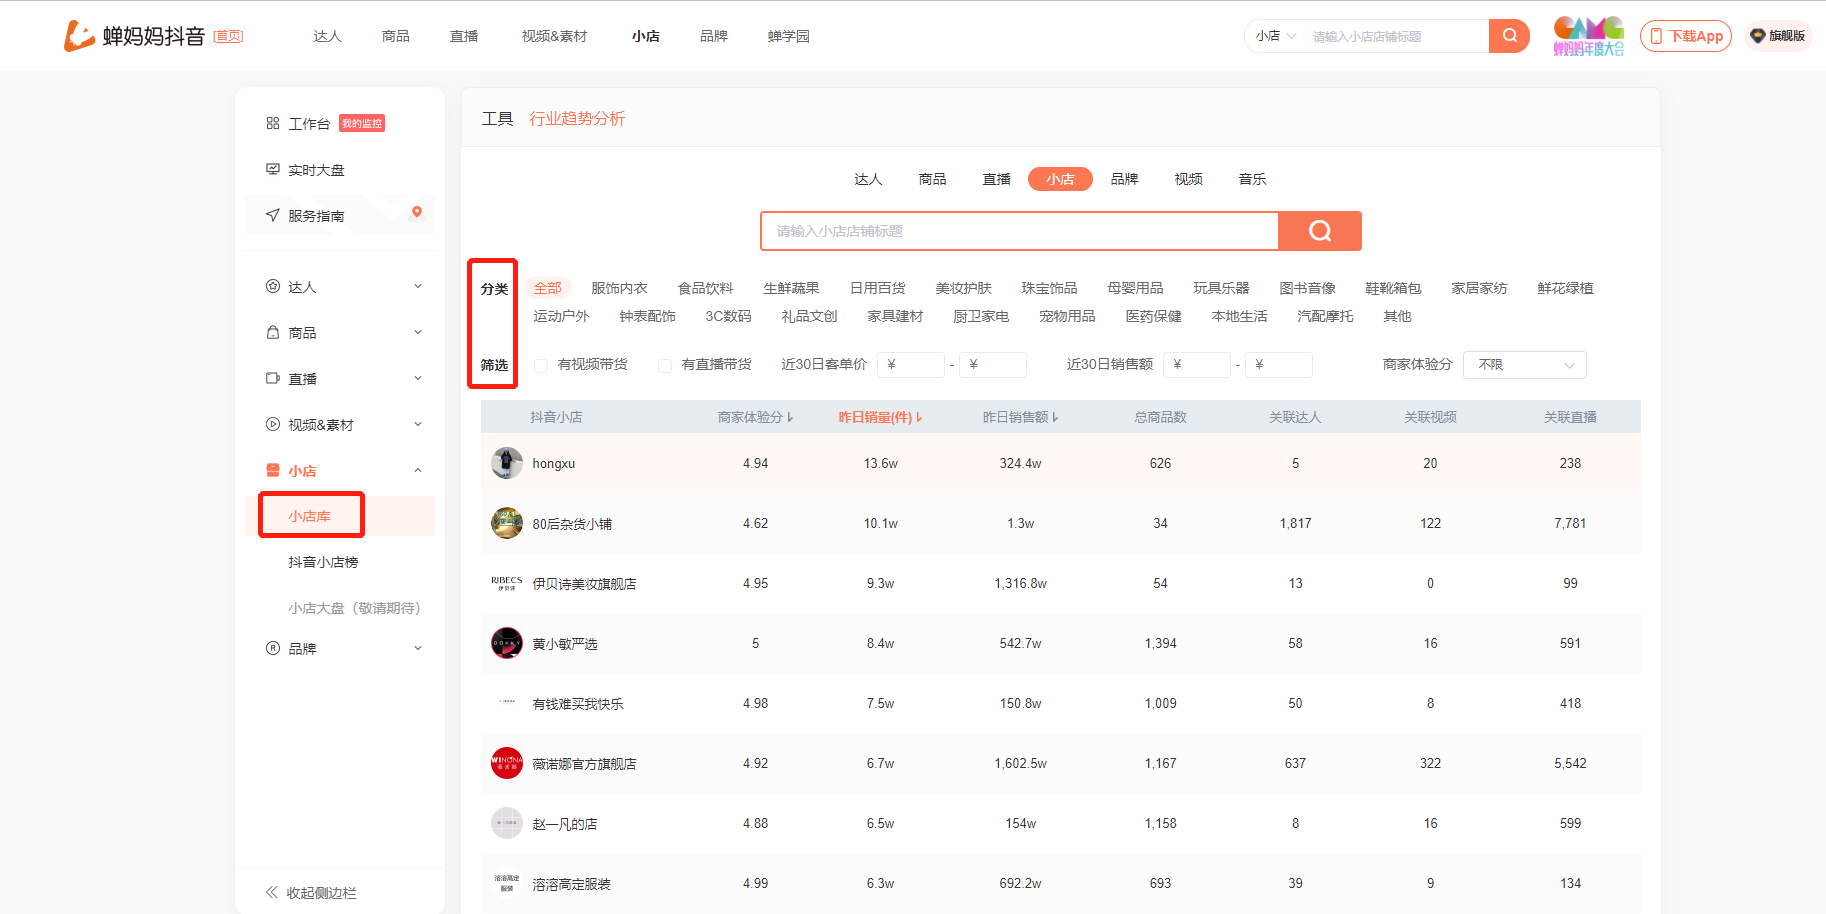
Task: Sort by 昨日销售额 column arrow
Action: point(1055,417)
